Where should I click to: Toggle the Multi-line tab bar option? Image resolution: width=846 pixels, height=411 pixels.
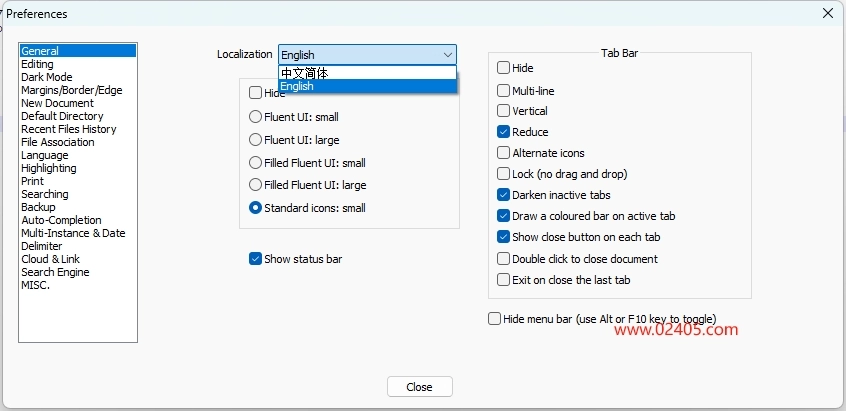(504, 90)
